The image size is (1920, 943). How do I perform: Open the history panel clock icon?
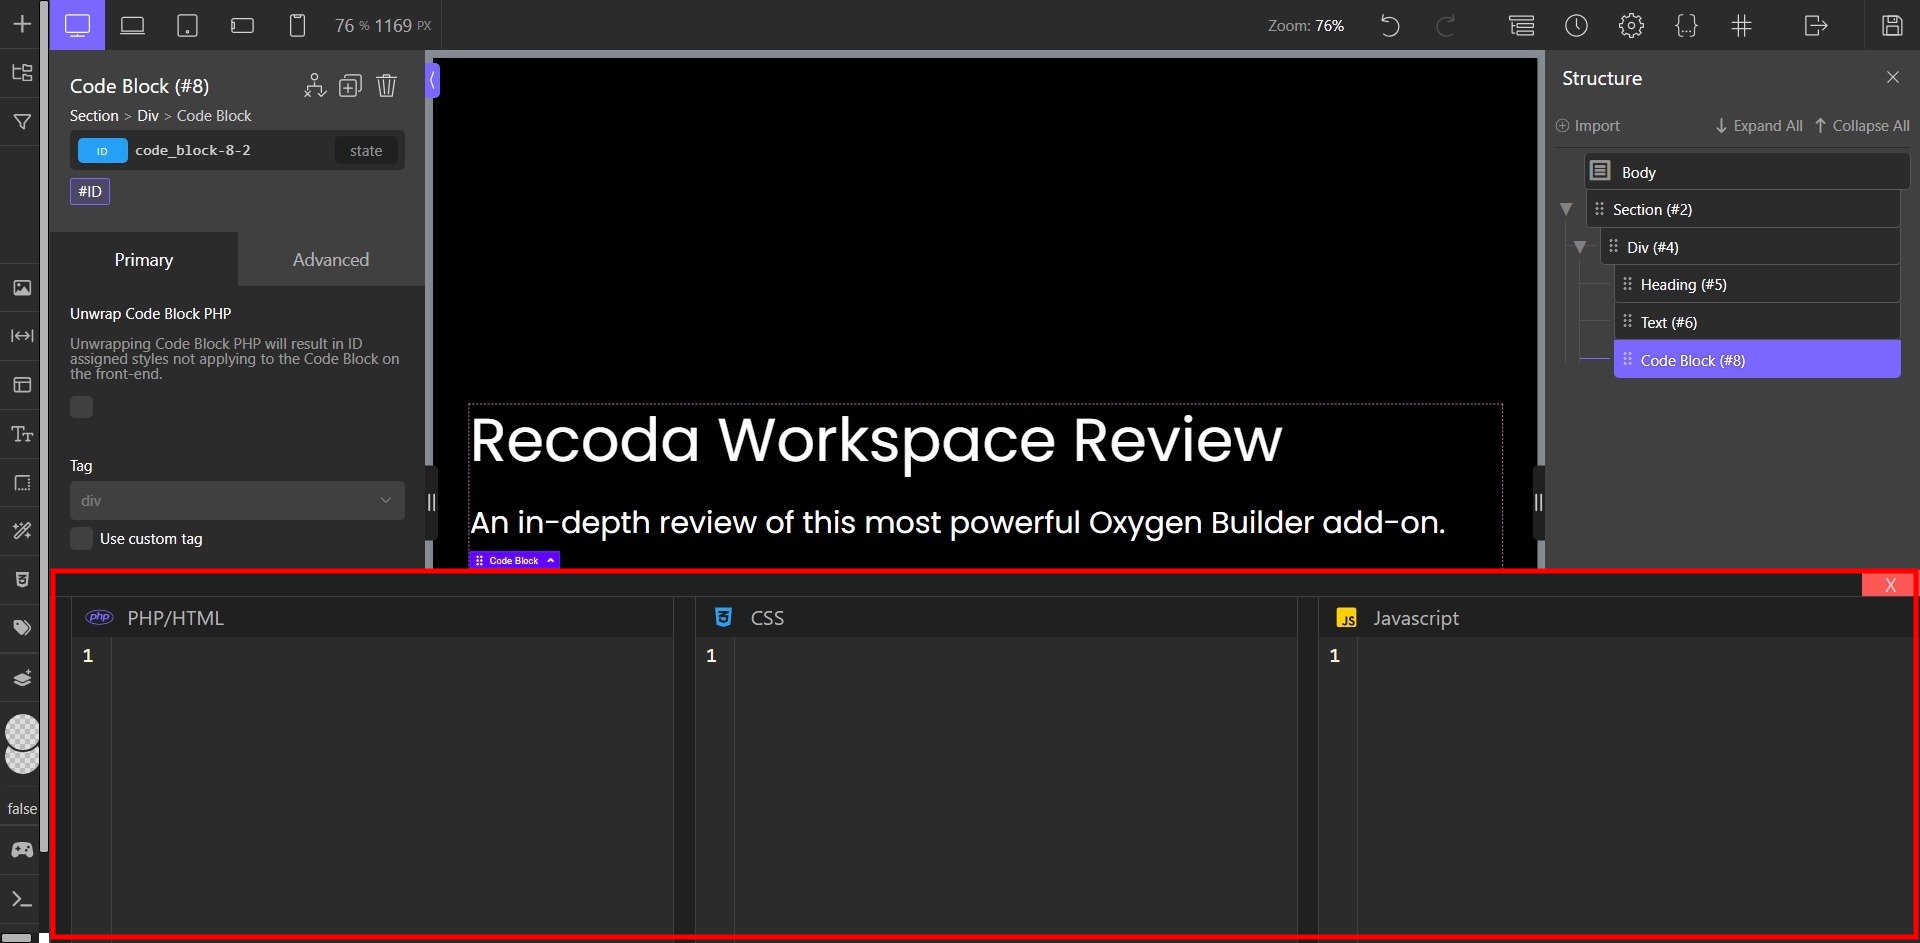(1577, 26)
